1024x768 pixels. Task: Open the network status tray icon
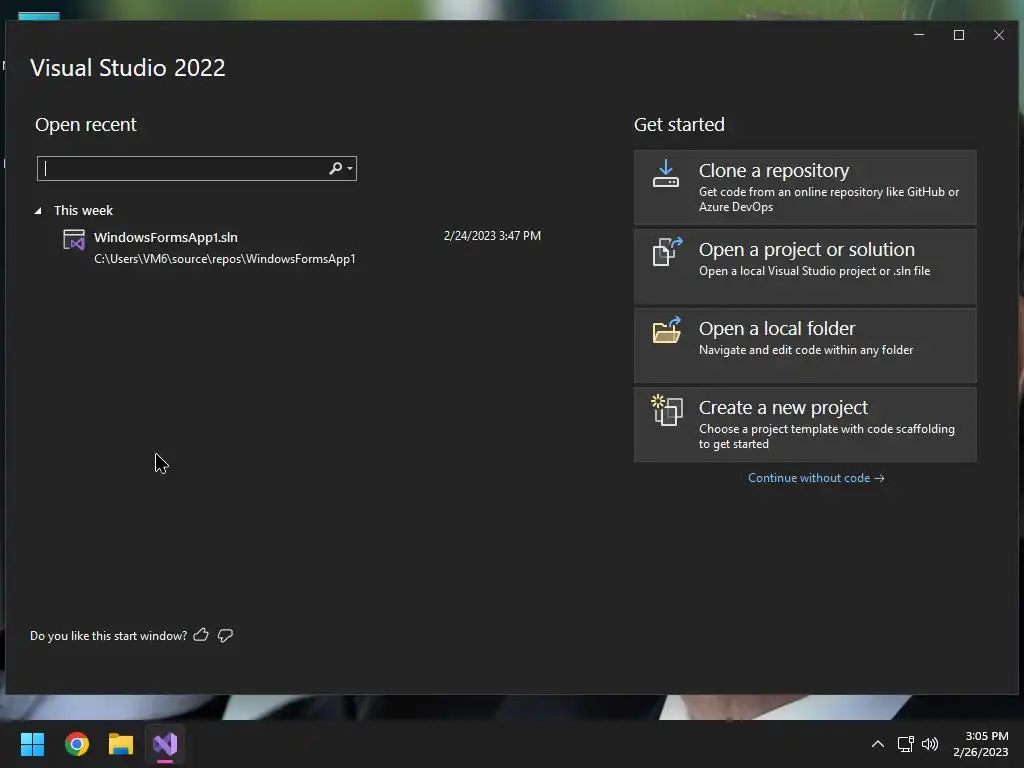coord(905,744)
